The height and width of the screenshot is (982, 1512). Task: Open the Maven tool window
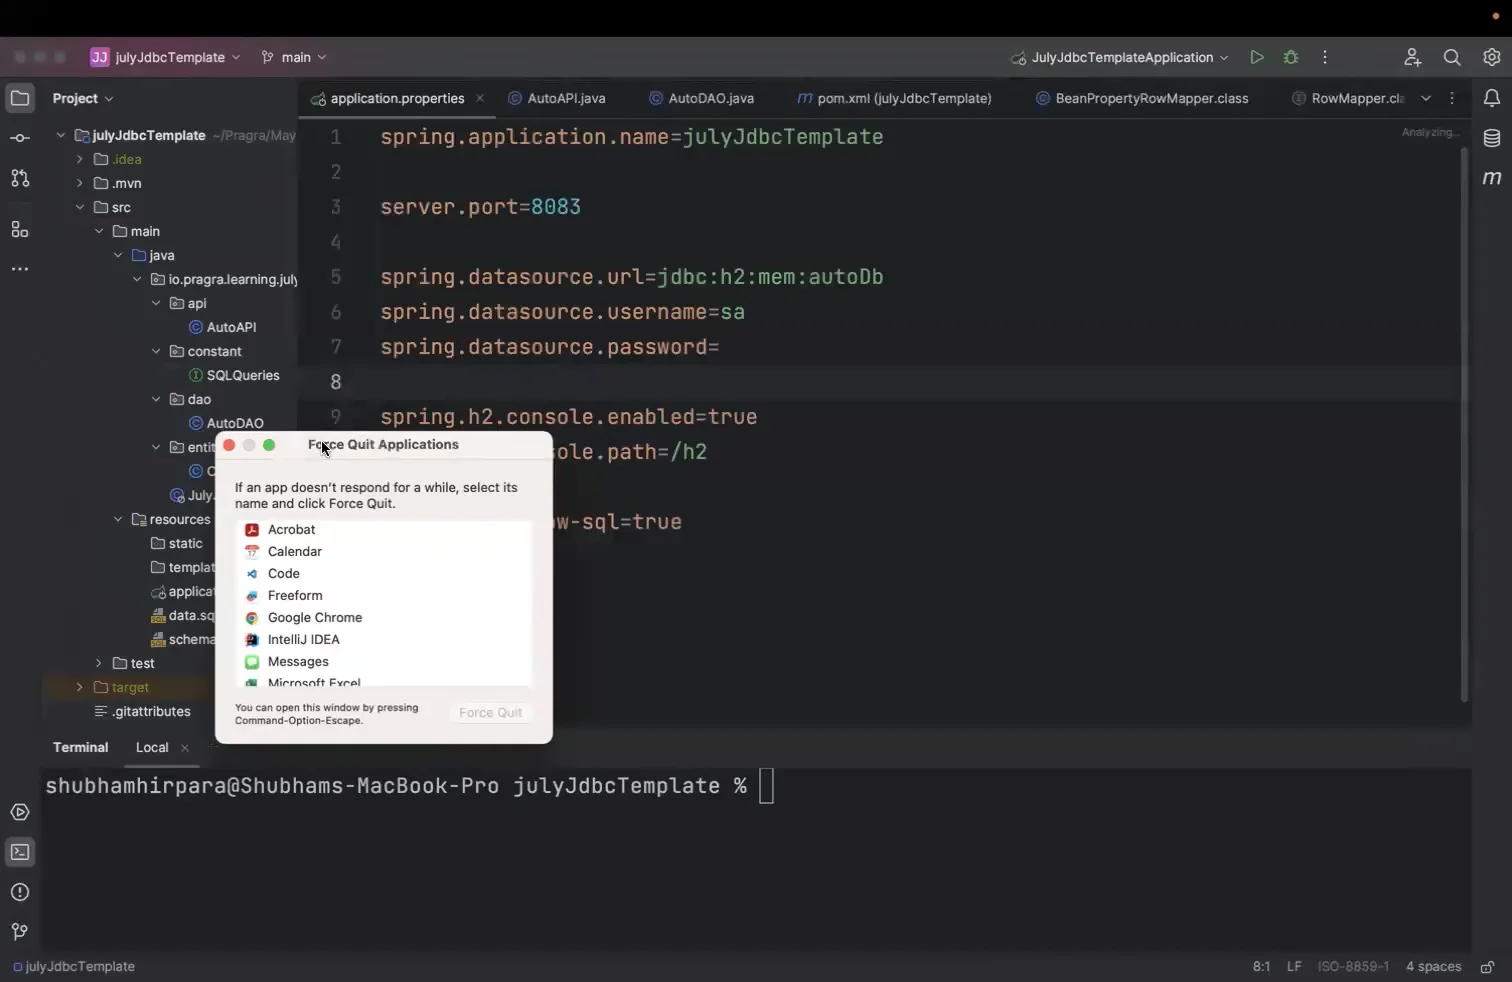[1492, 178]
